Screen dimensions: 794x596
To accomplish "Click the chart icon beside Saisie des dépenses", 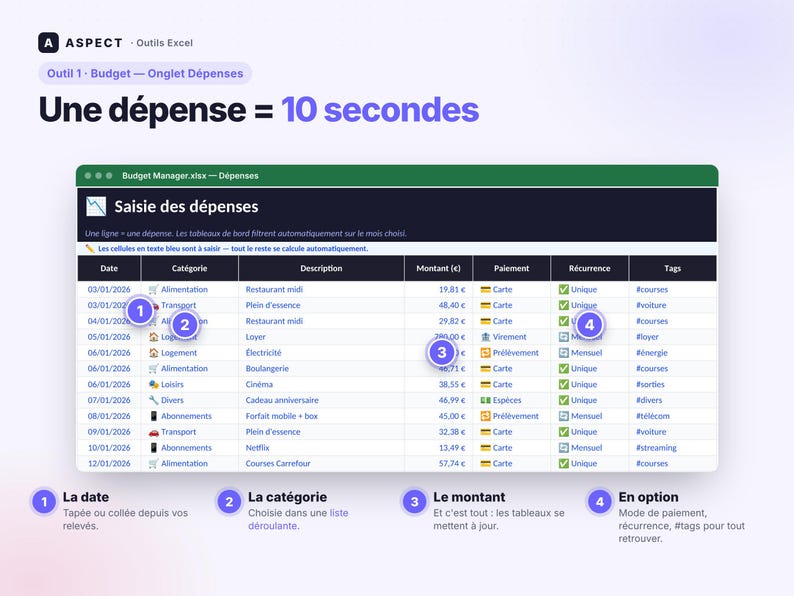I will coord(96,207).
